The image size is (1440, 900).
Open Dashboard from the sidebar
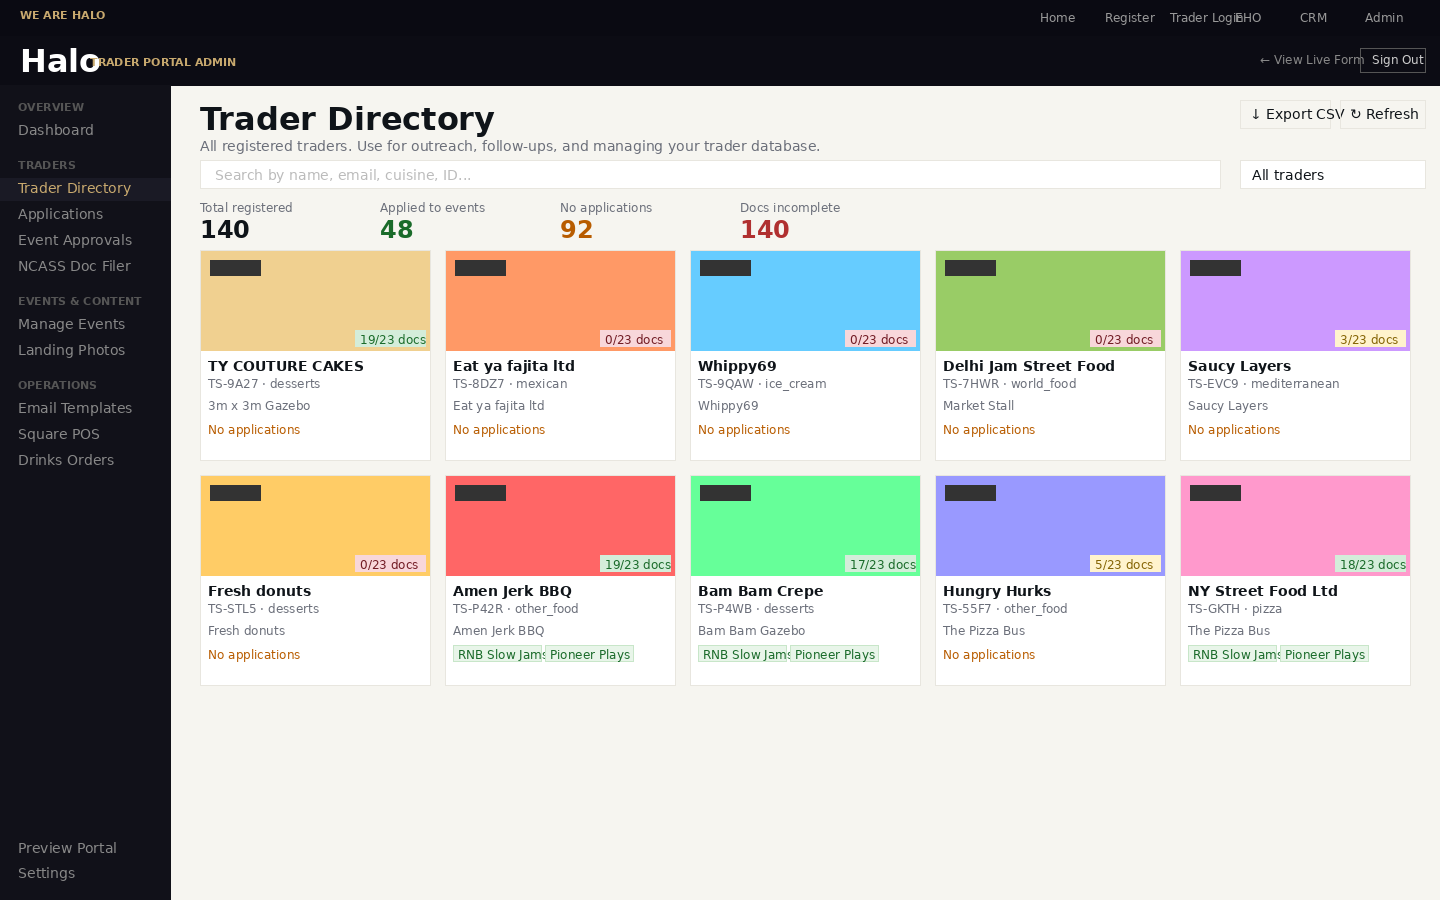pos(56,130)
